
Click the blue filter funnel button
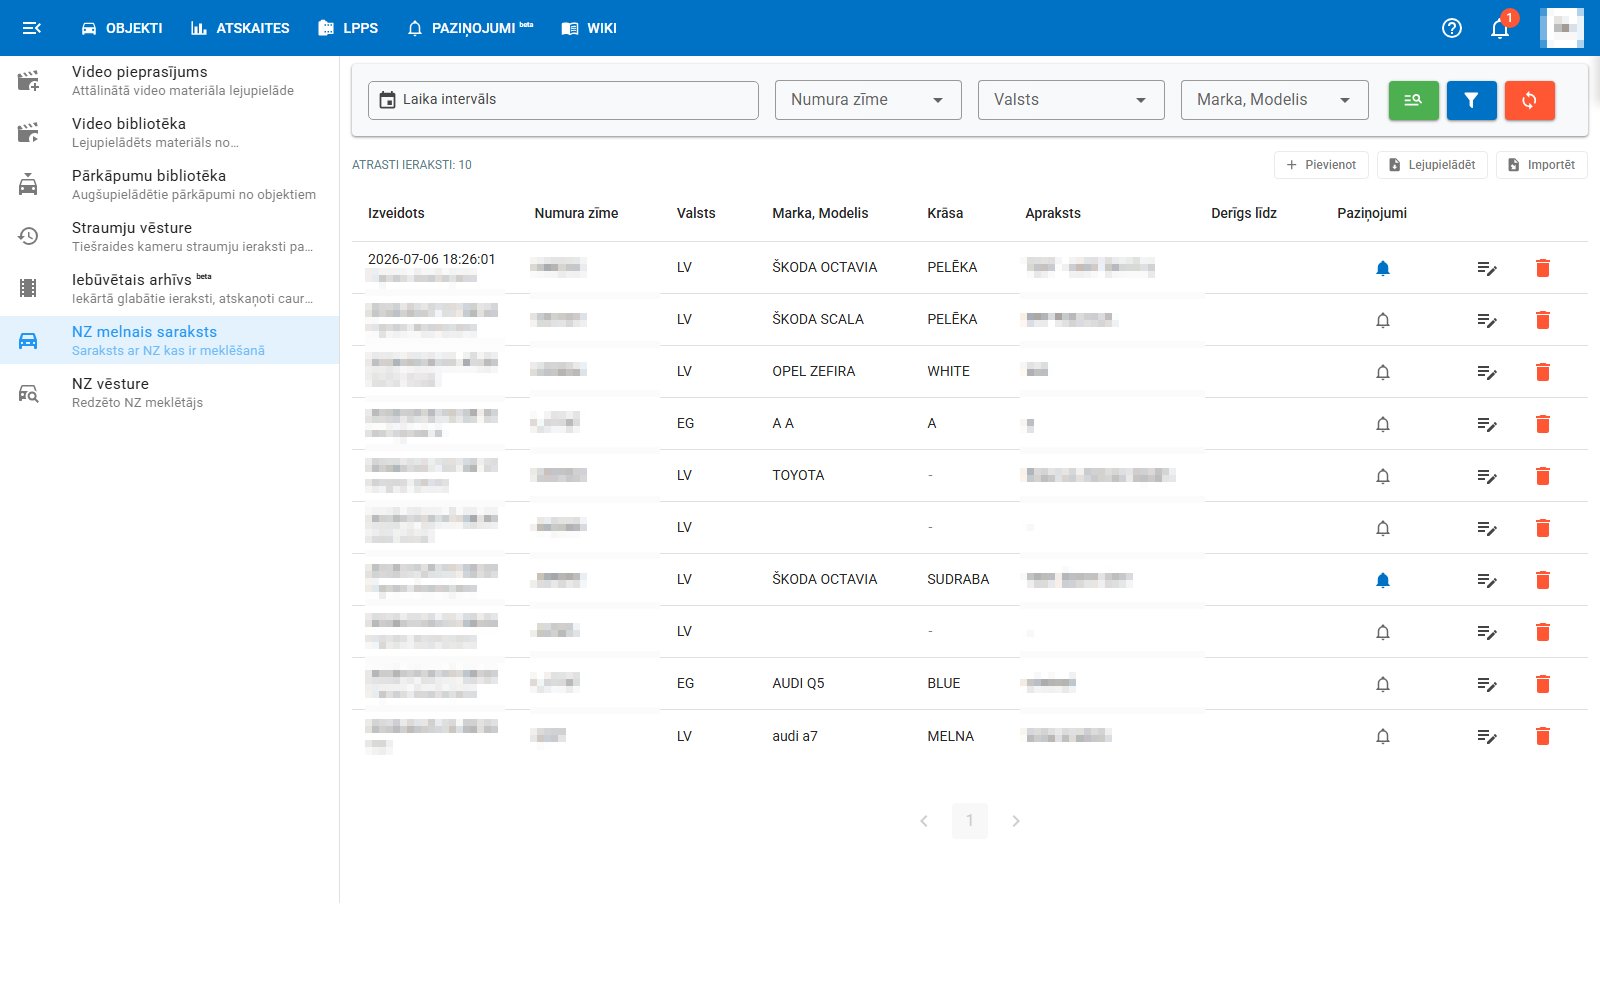coord(1472,100)
